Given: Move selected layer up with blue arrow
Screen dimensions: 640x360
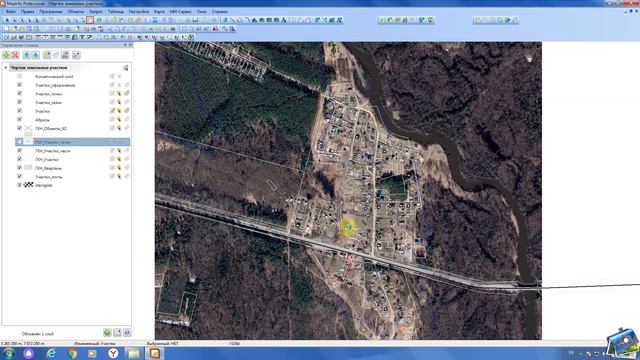Looking at the screenshot, I should [x=27, y=55].
